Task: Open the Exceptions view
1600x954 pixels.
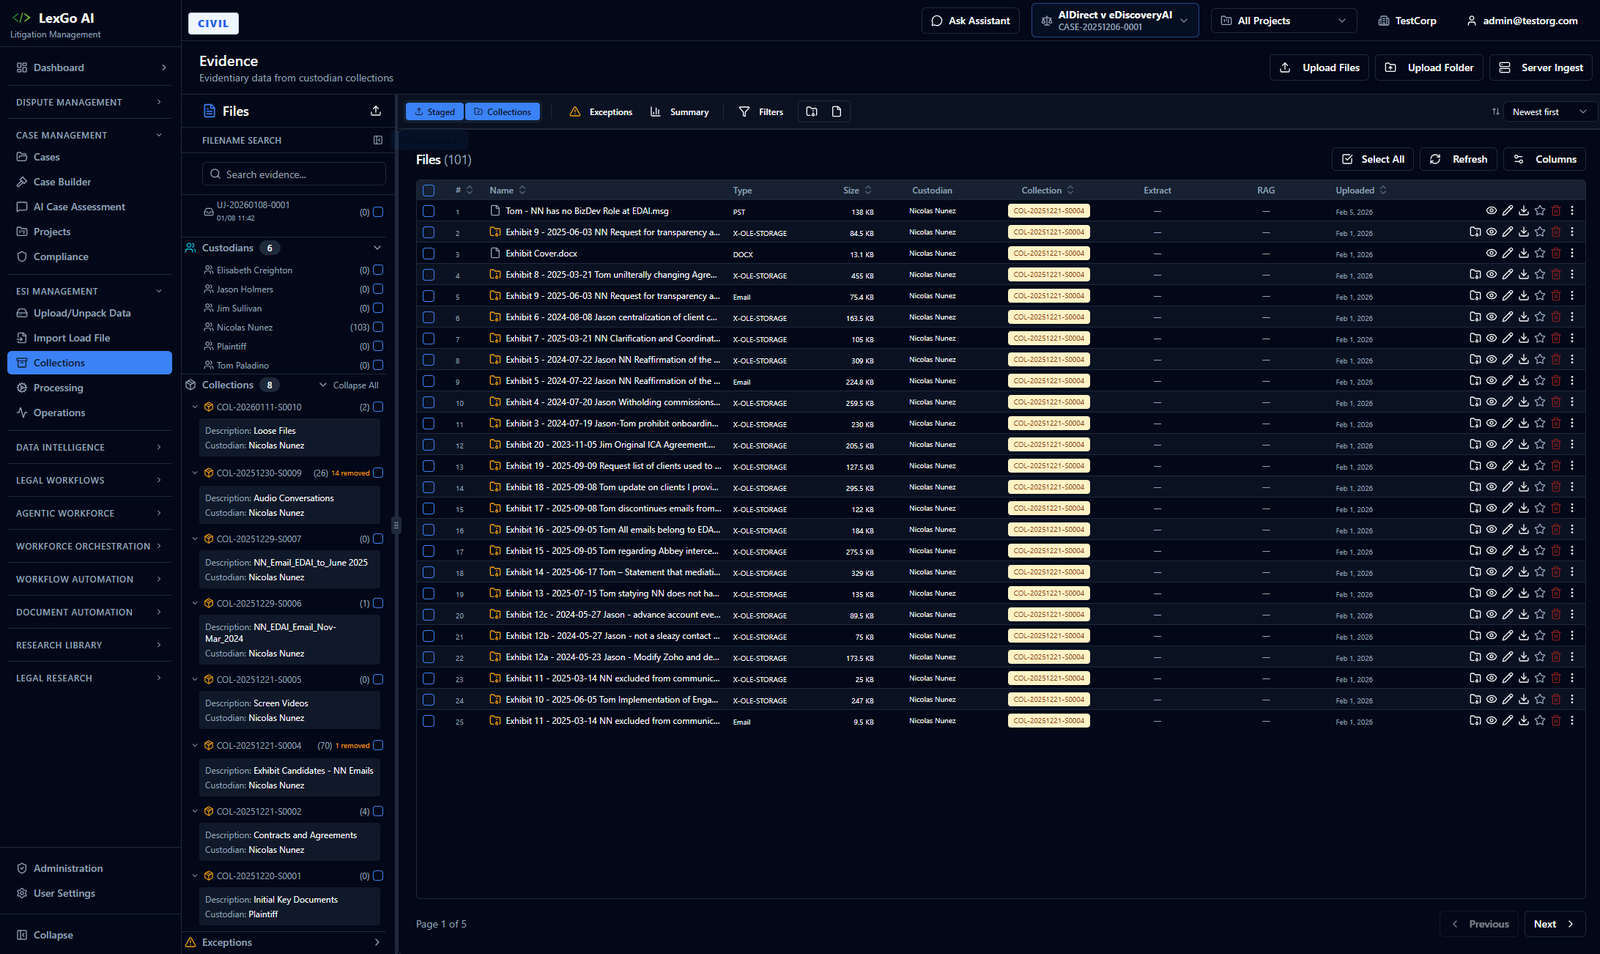Action: tap(601, 112)
